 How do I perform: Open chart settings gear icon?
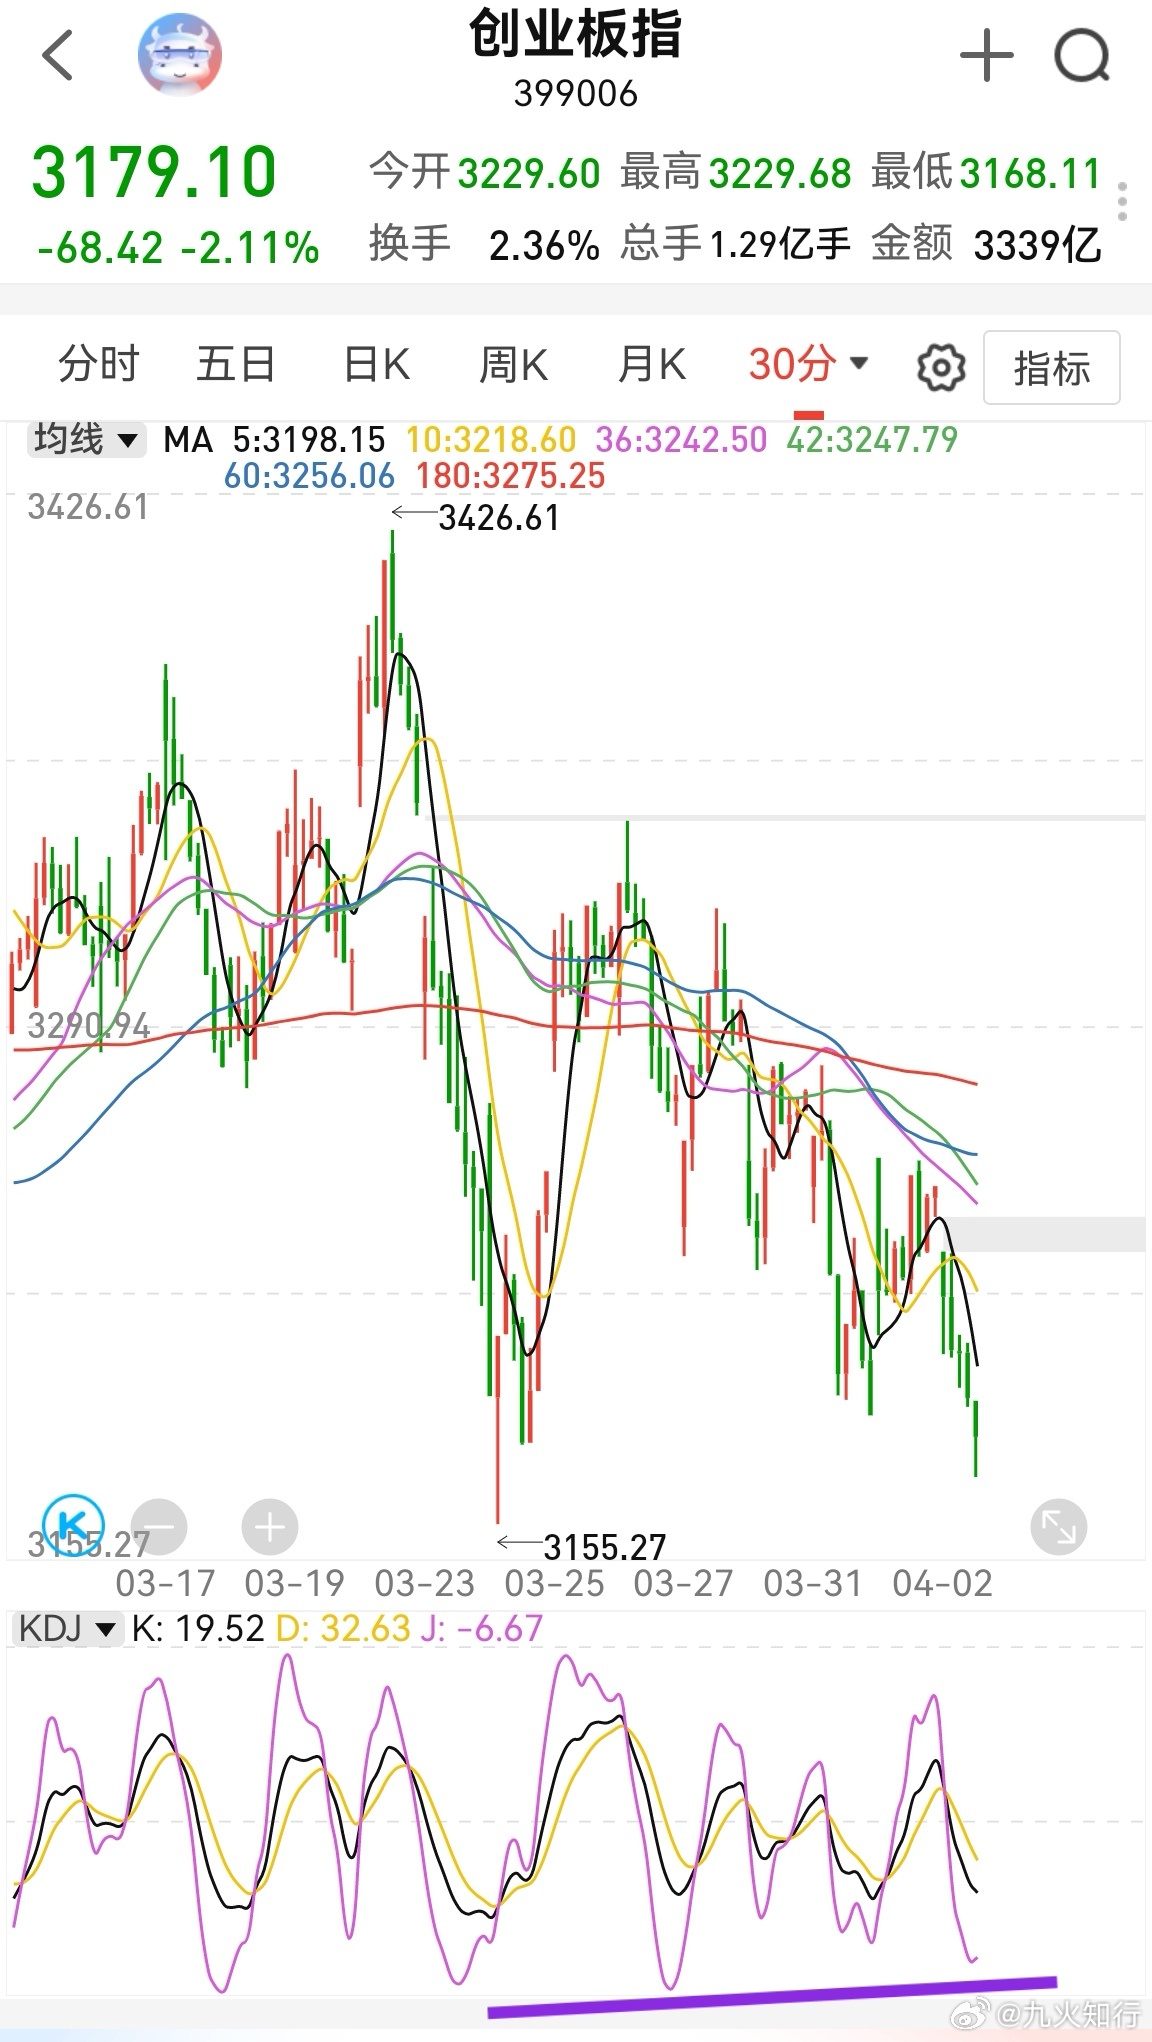click(x=941, y=367)
